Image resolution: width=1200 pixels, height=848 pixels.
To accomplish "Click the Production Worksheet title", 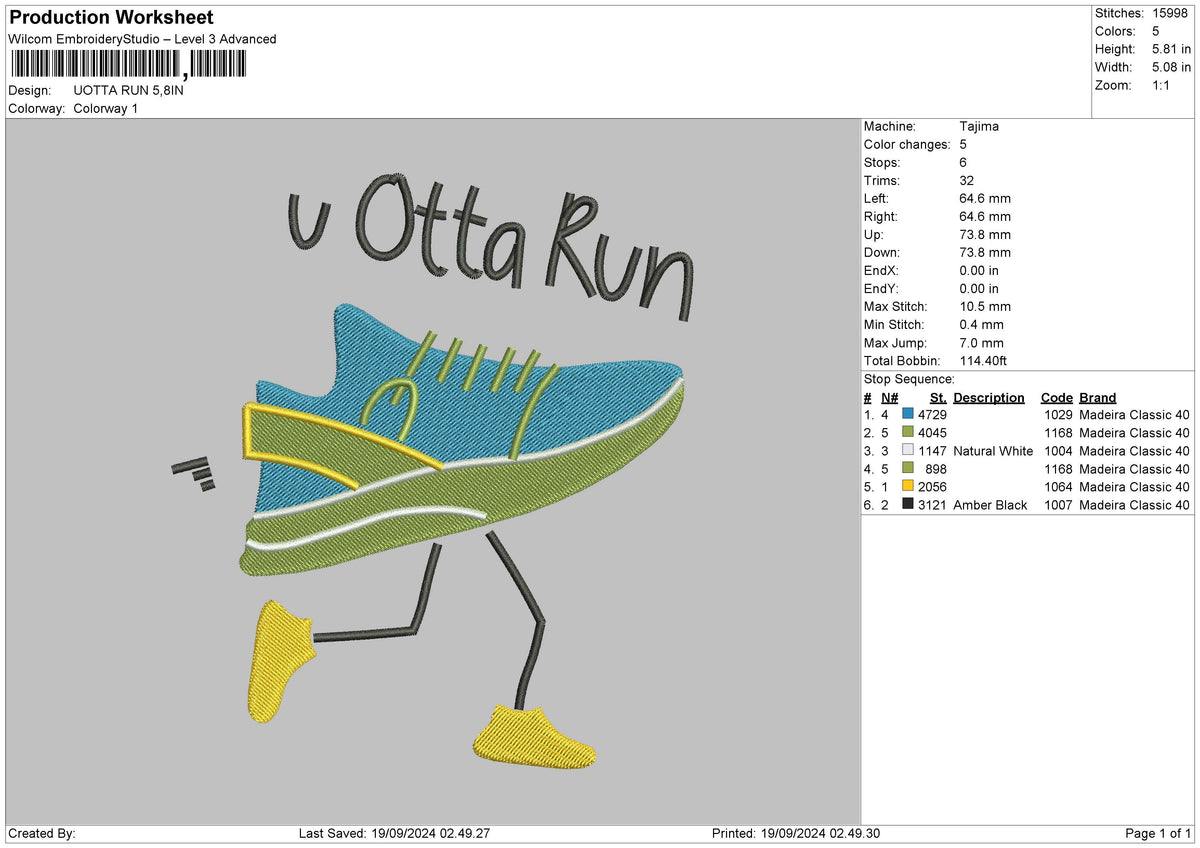I will point(110,18).
